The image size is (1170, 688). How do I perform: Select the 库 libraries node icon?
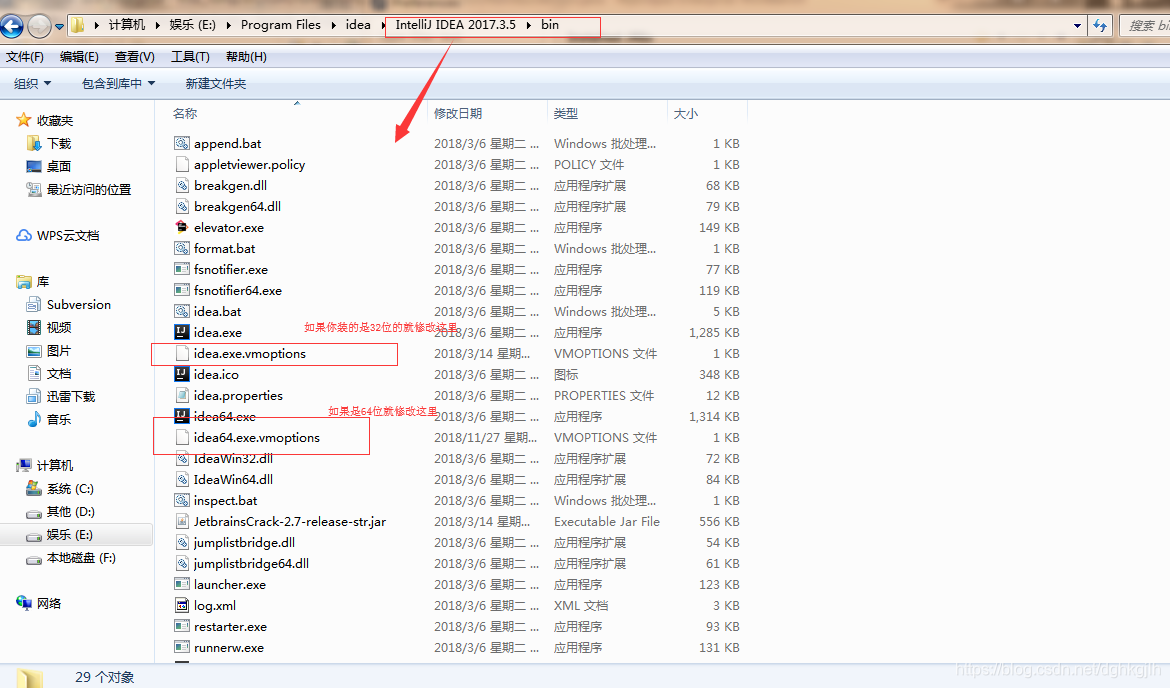[x=24, y=281]
